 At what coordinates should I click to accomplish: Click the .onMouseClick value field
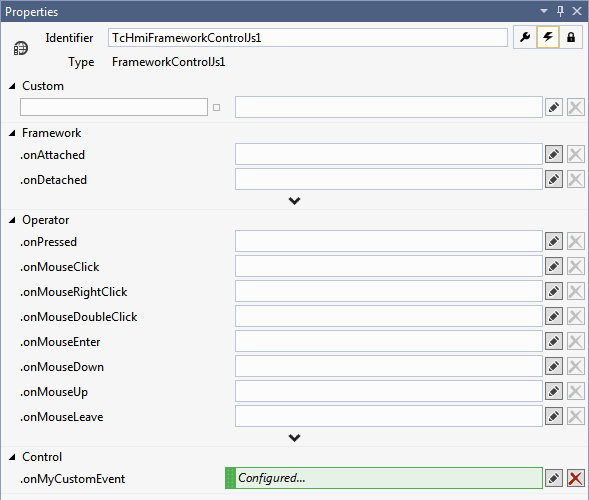click(x=389, y=266)
